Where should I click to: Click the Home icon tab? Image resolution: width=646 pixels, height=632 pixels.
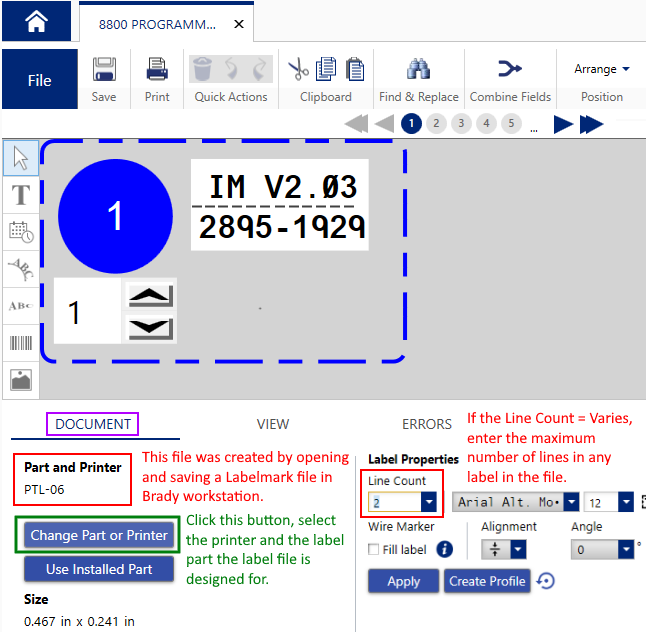pyautogui.click(x=36, y=21)
